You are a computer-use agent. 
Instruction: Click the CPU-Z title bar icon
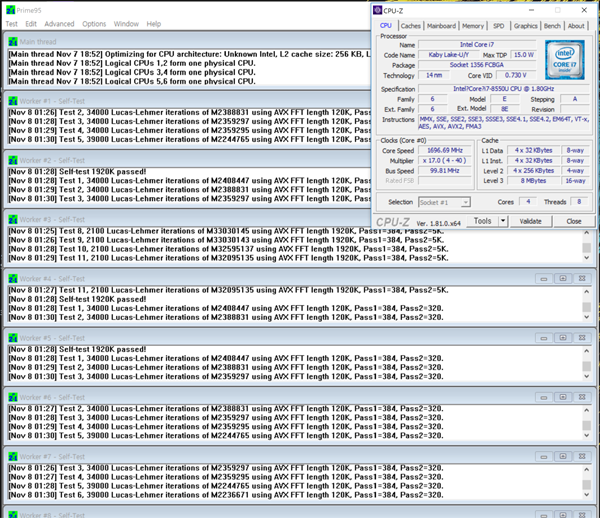(x=377, y=10)
